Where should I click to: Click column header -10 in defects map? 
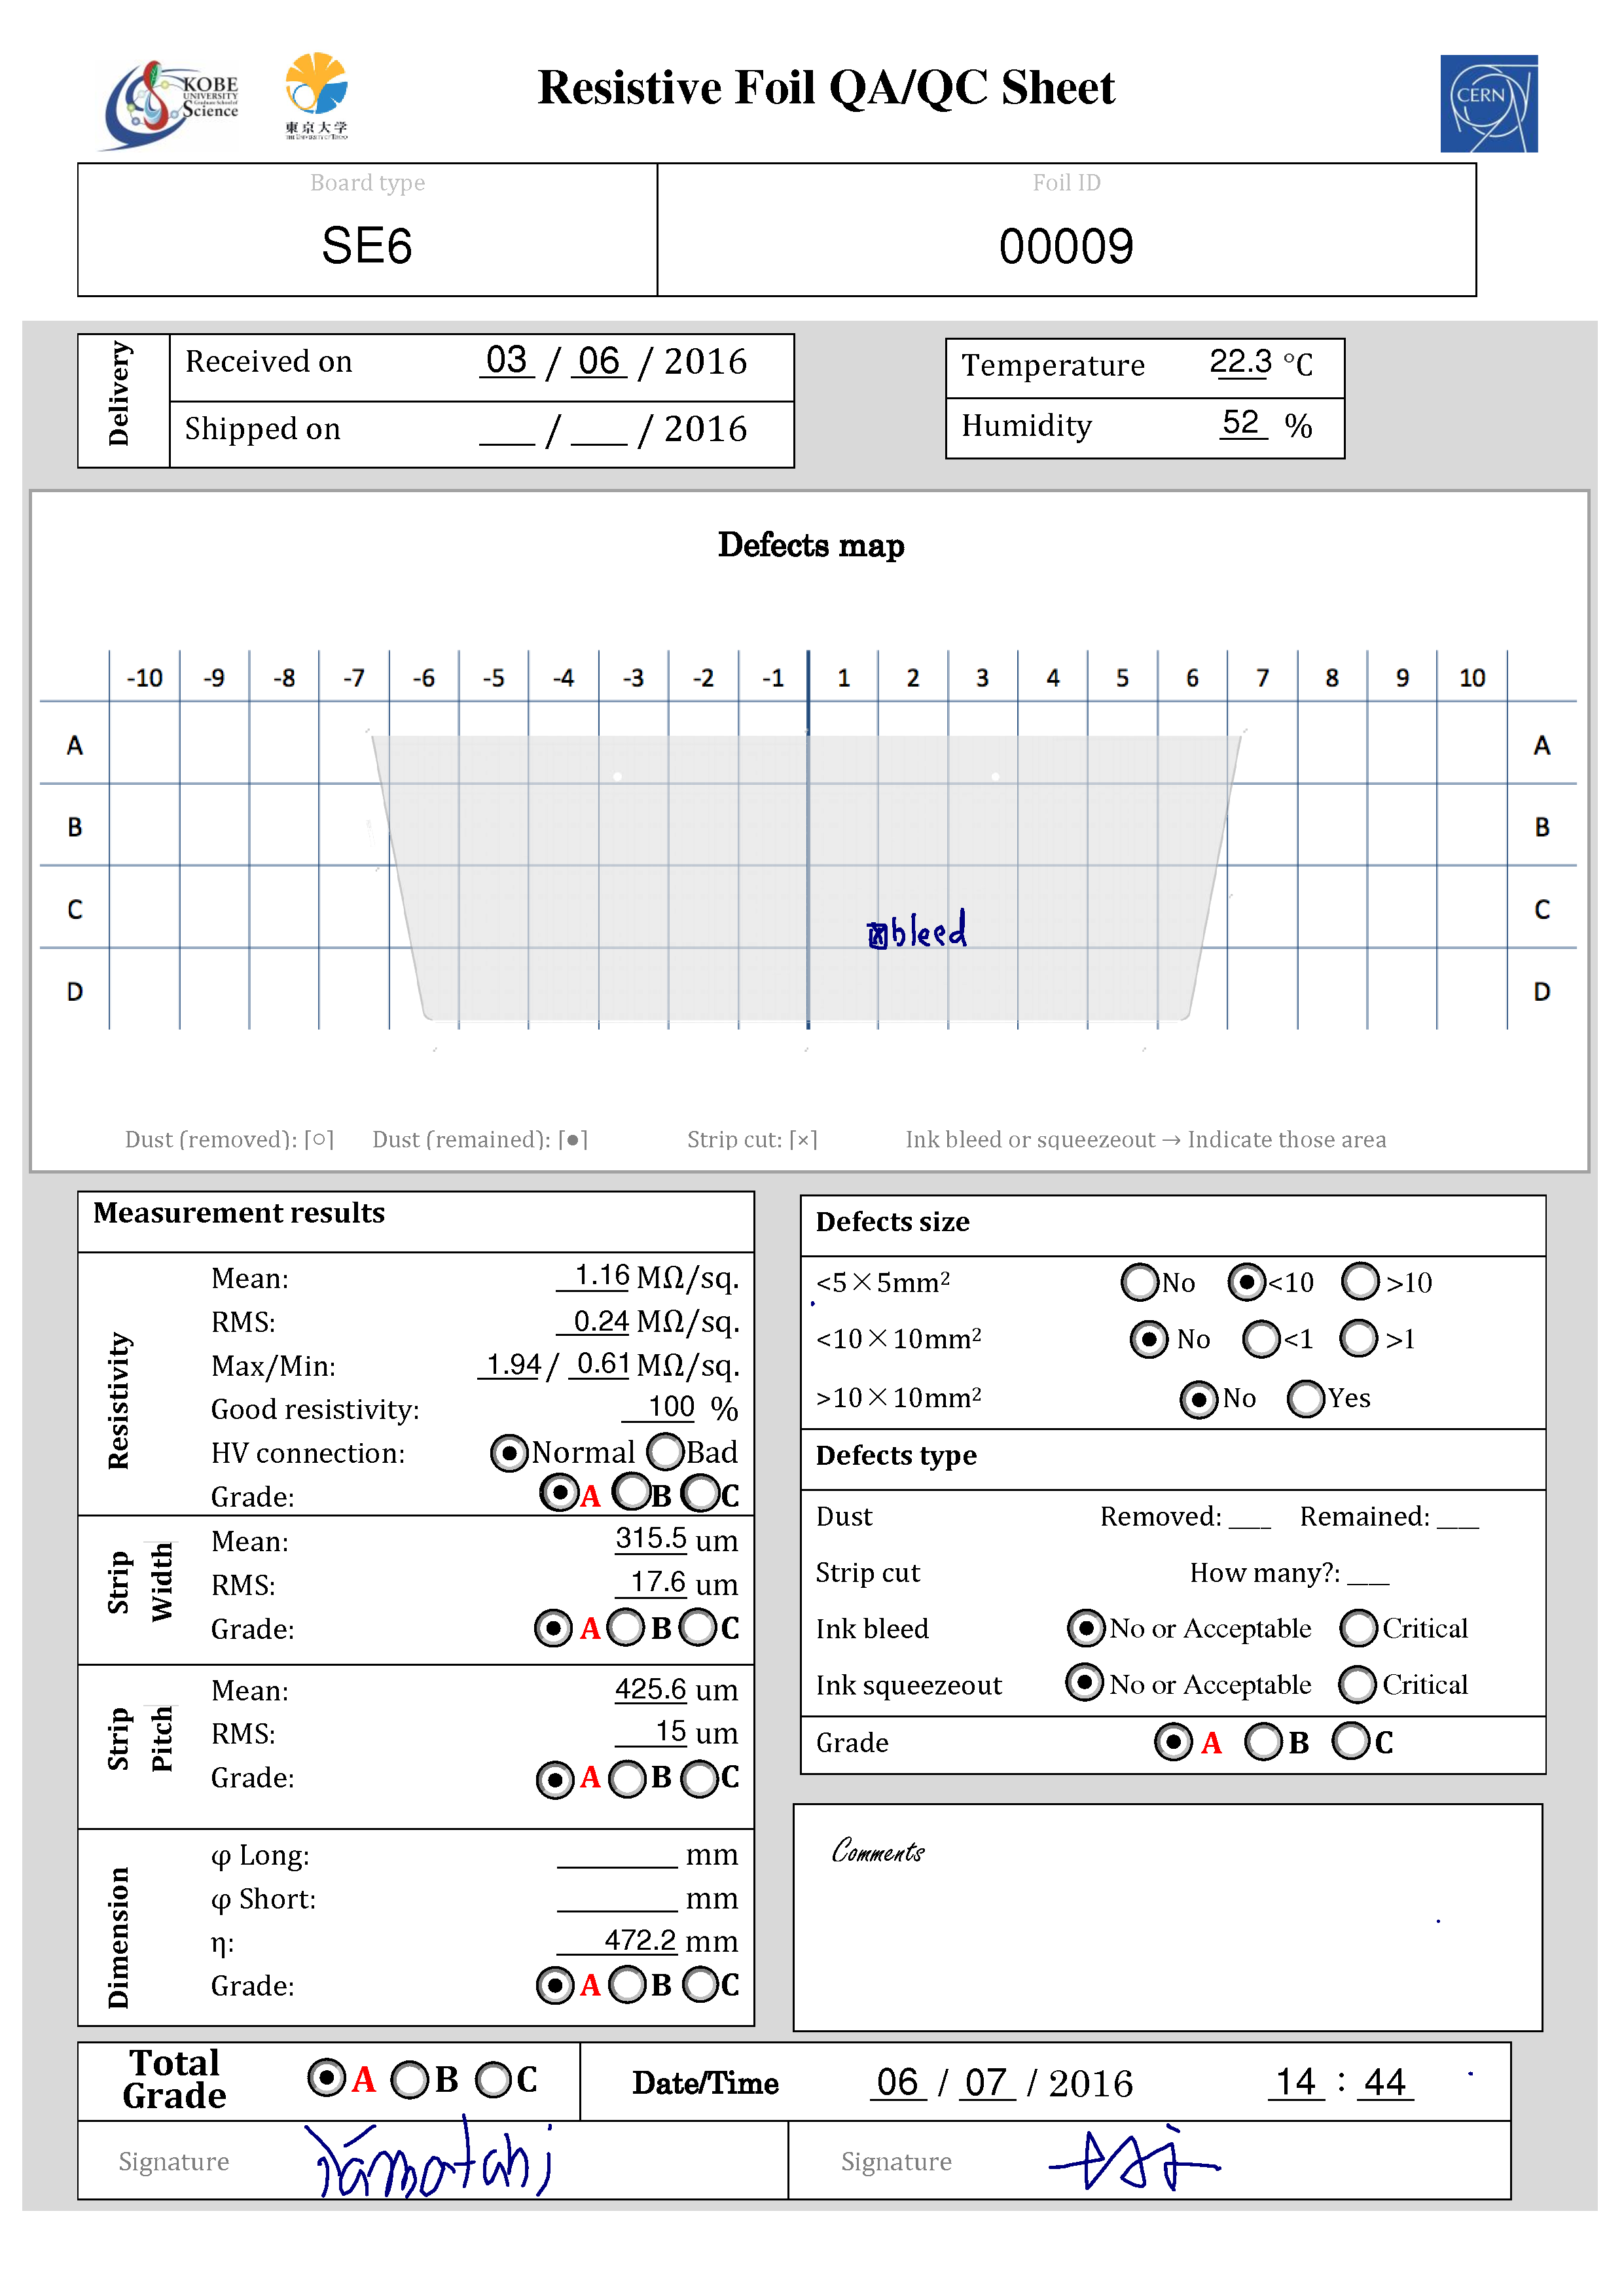[x=144, y=678]
